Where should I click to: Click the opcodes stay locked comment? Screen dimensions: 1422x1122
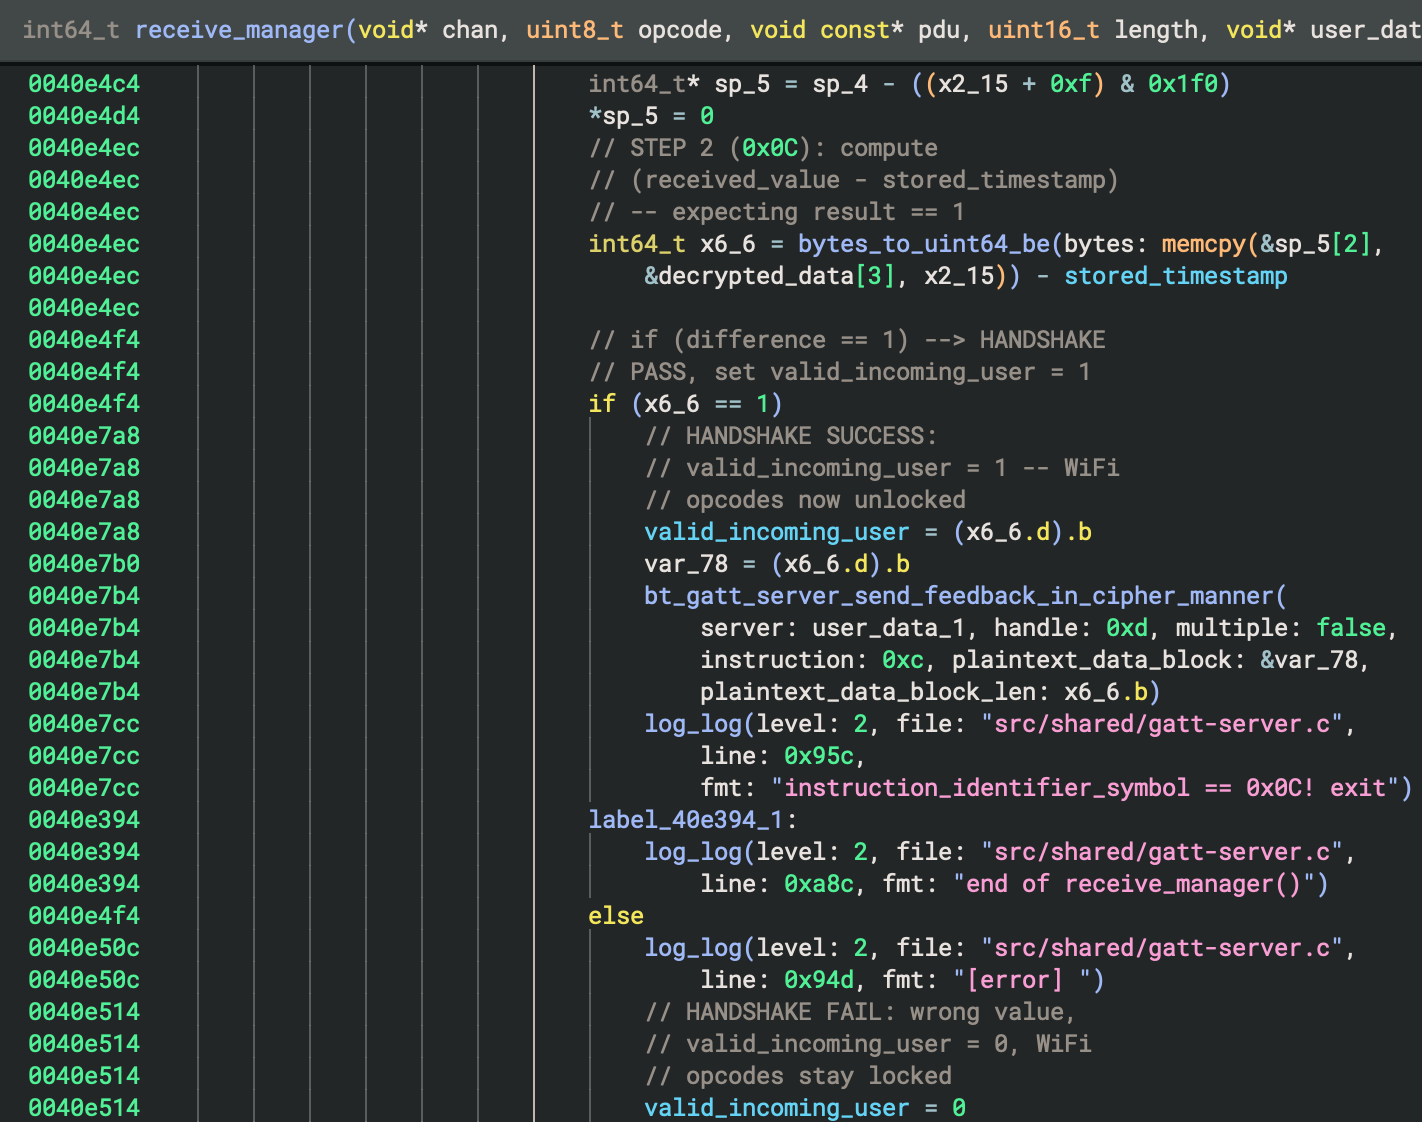(x=798, y=1076)
